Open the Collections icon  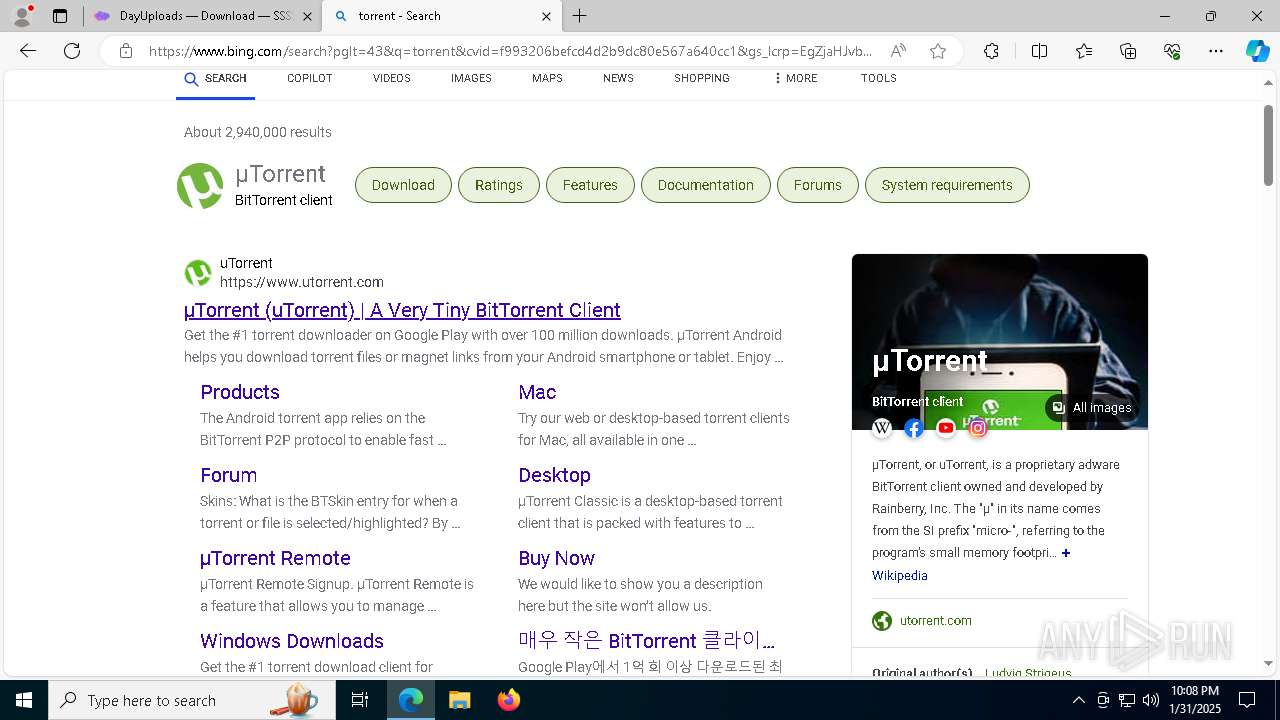pyautogui.click(x=1128, y=51)
